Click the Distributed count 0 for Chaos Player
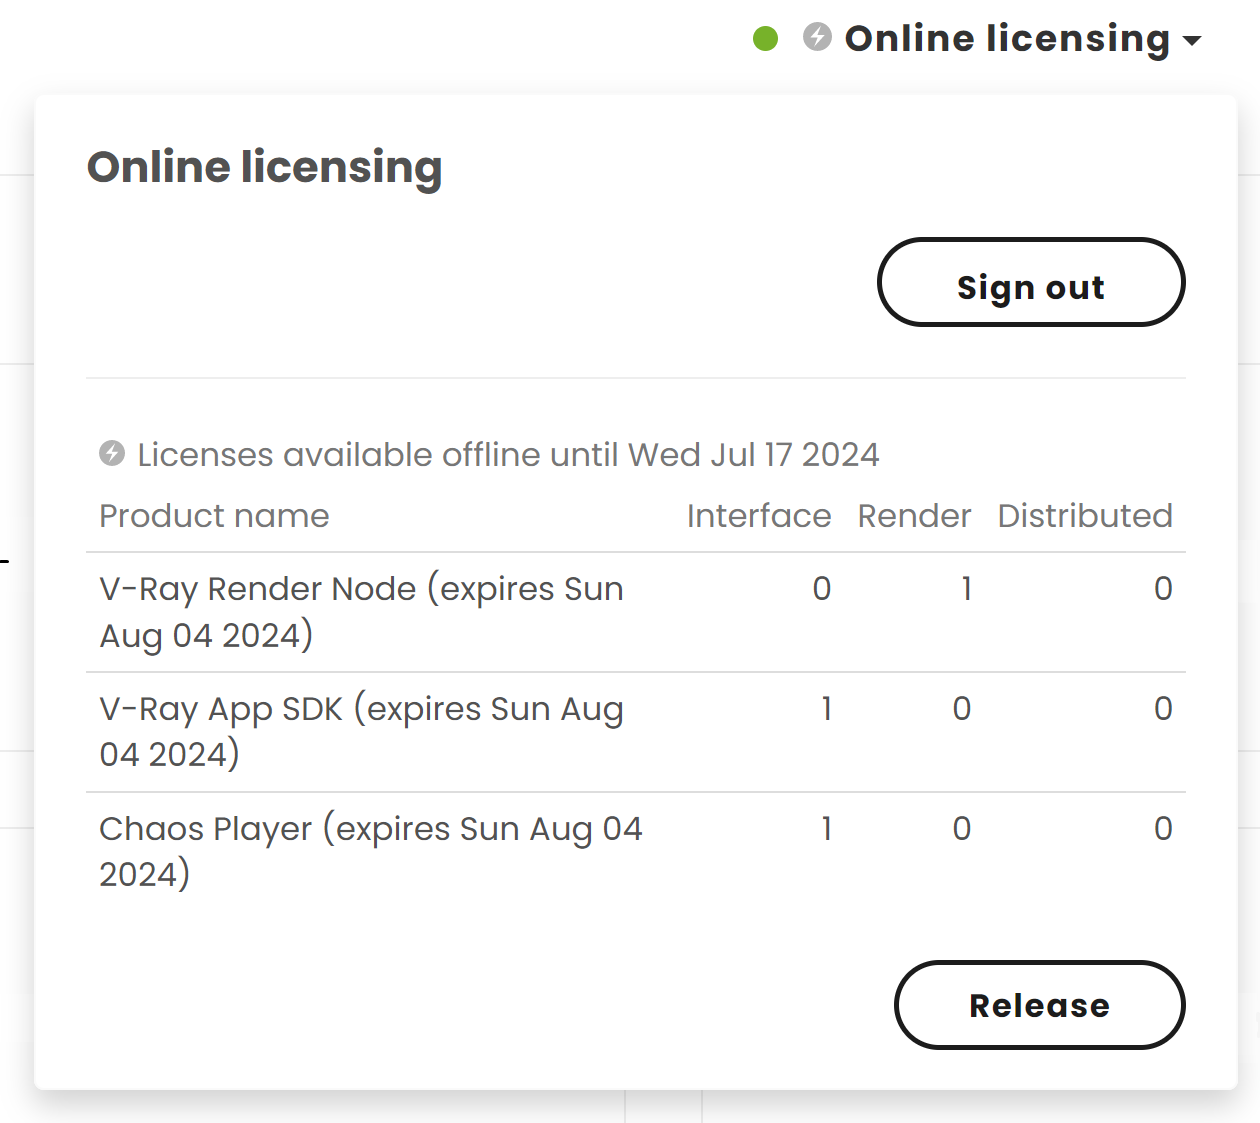The height and width of the screenshot is (1123, 1260). pos(1163,829)
